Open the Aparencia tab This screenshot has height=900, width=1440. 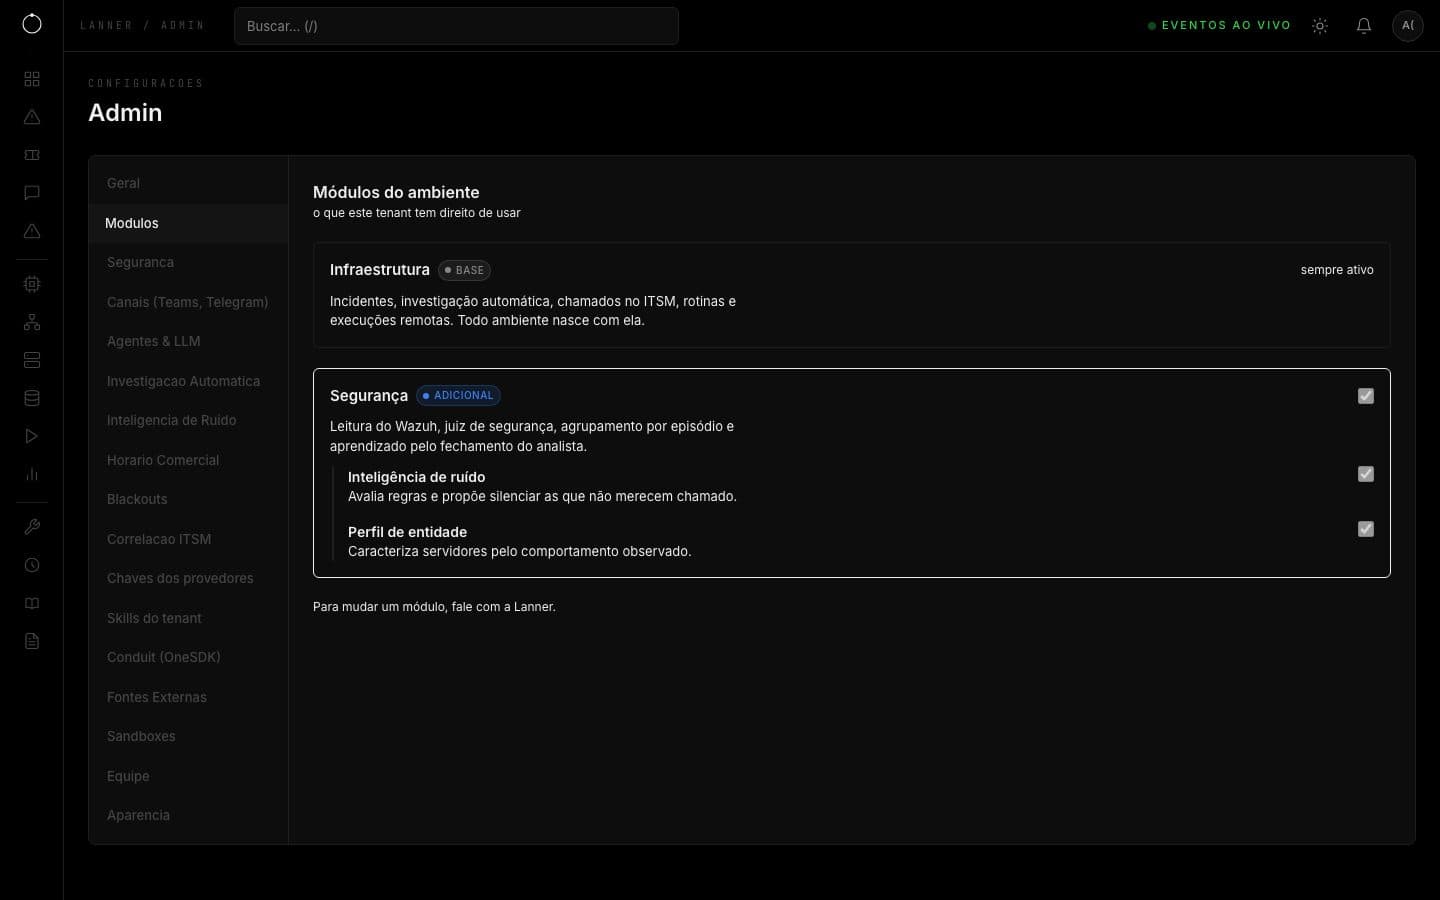click(x=188, y=815)
